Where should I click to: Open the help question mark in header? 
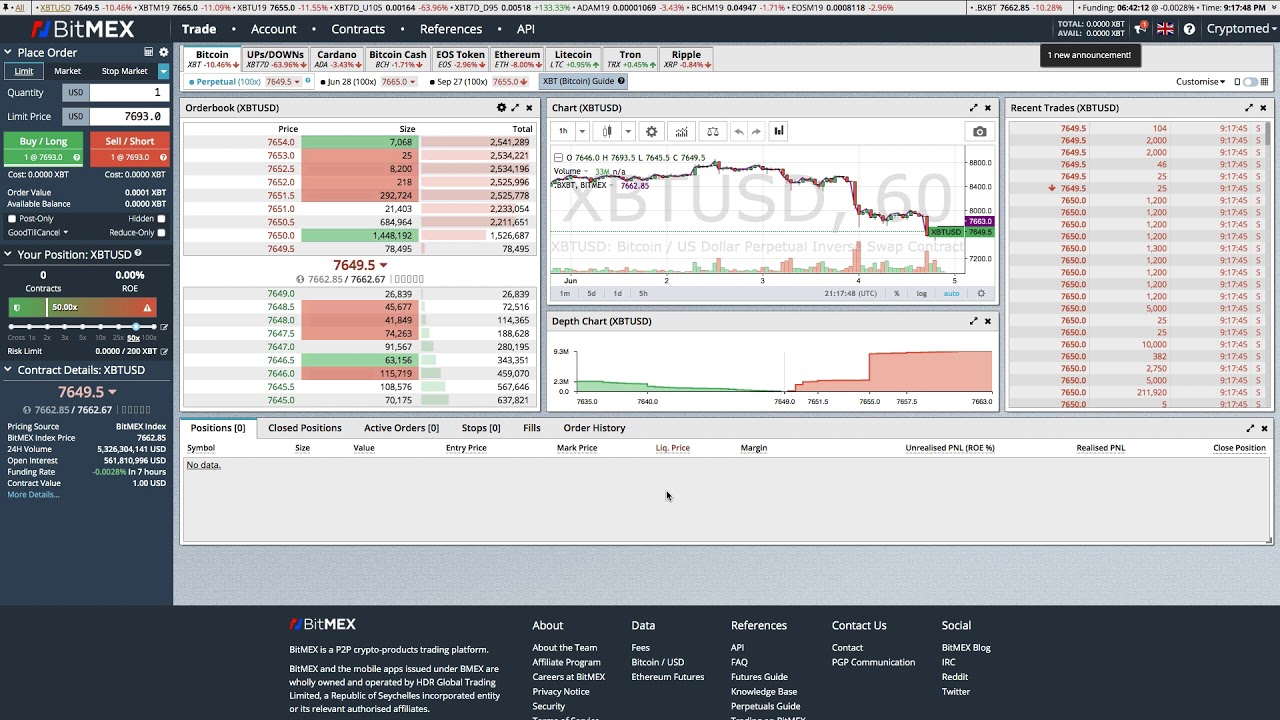(x=1189, y=29)
